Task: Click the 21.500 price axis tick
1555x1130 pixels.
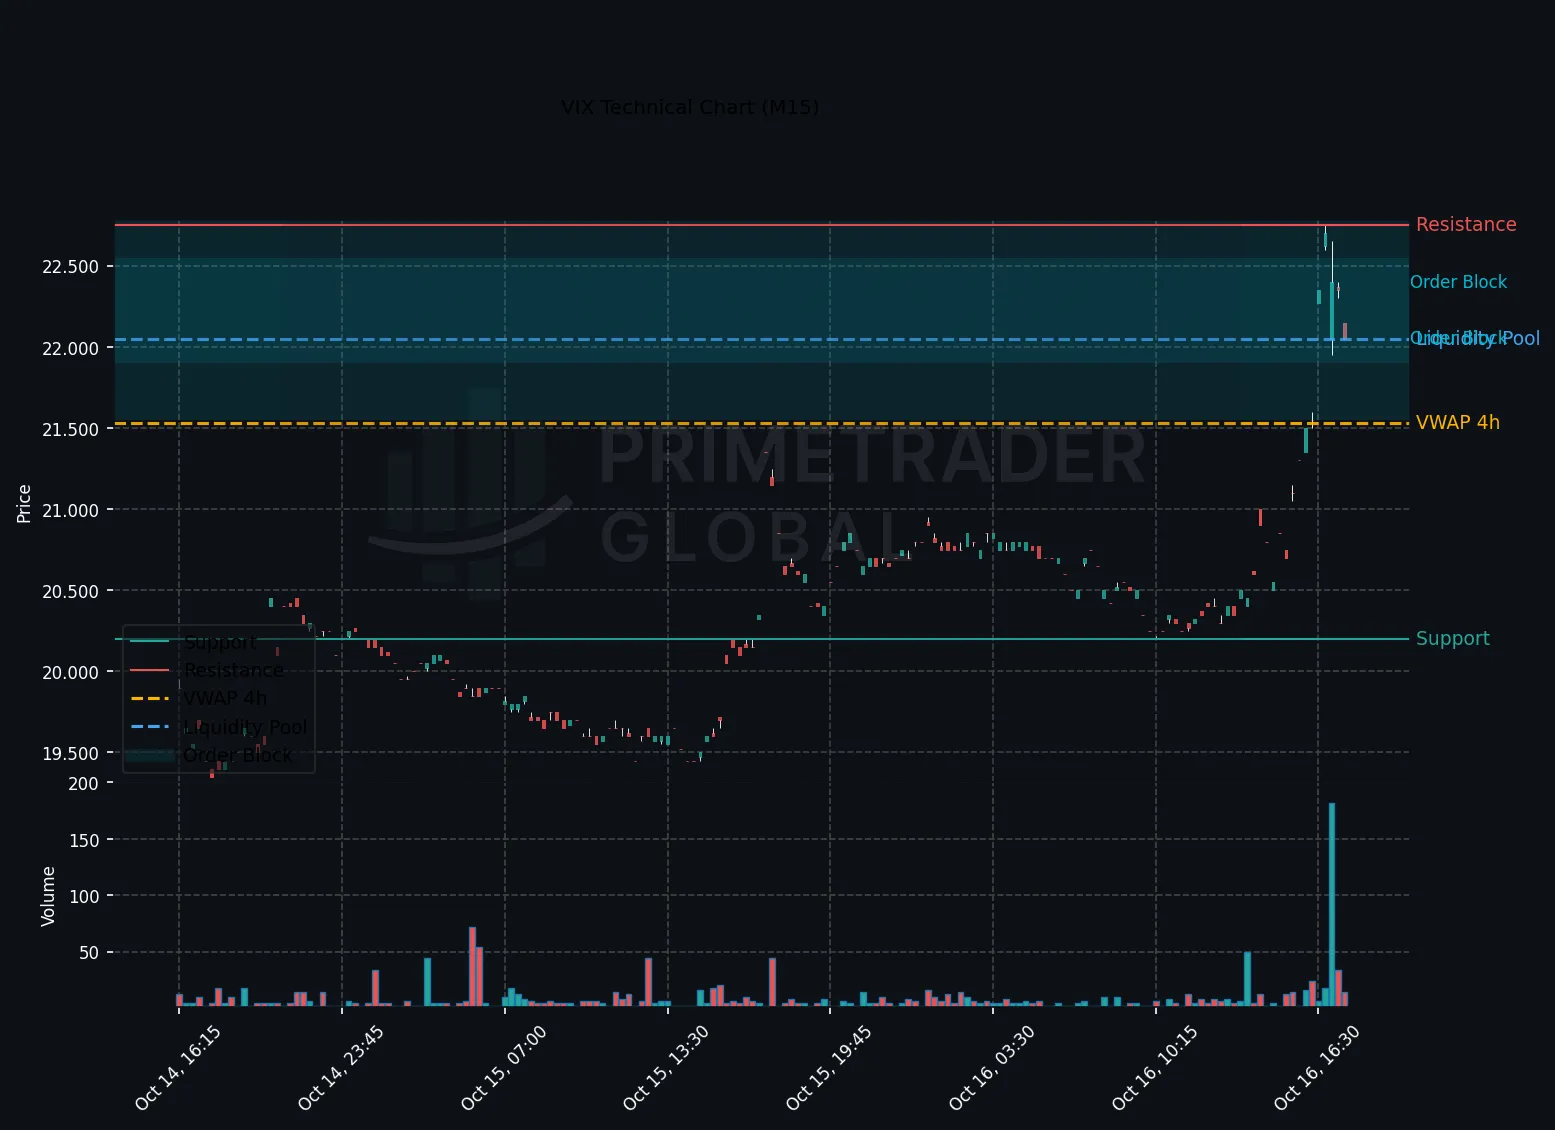Action: coord(70,429)
